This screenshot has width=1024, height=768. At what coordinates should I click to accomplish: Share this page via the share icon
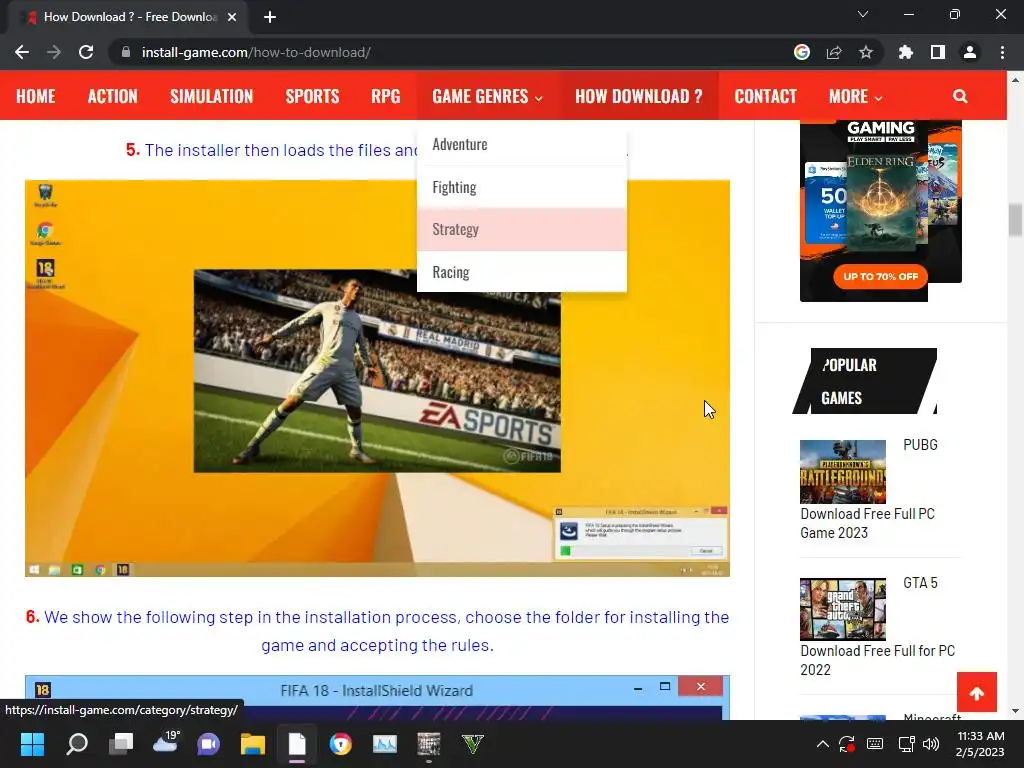(834, 52)
